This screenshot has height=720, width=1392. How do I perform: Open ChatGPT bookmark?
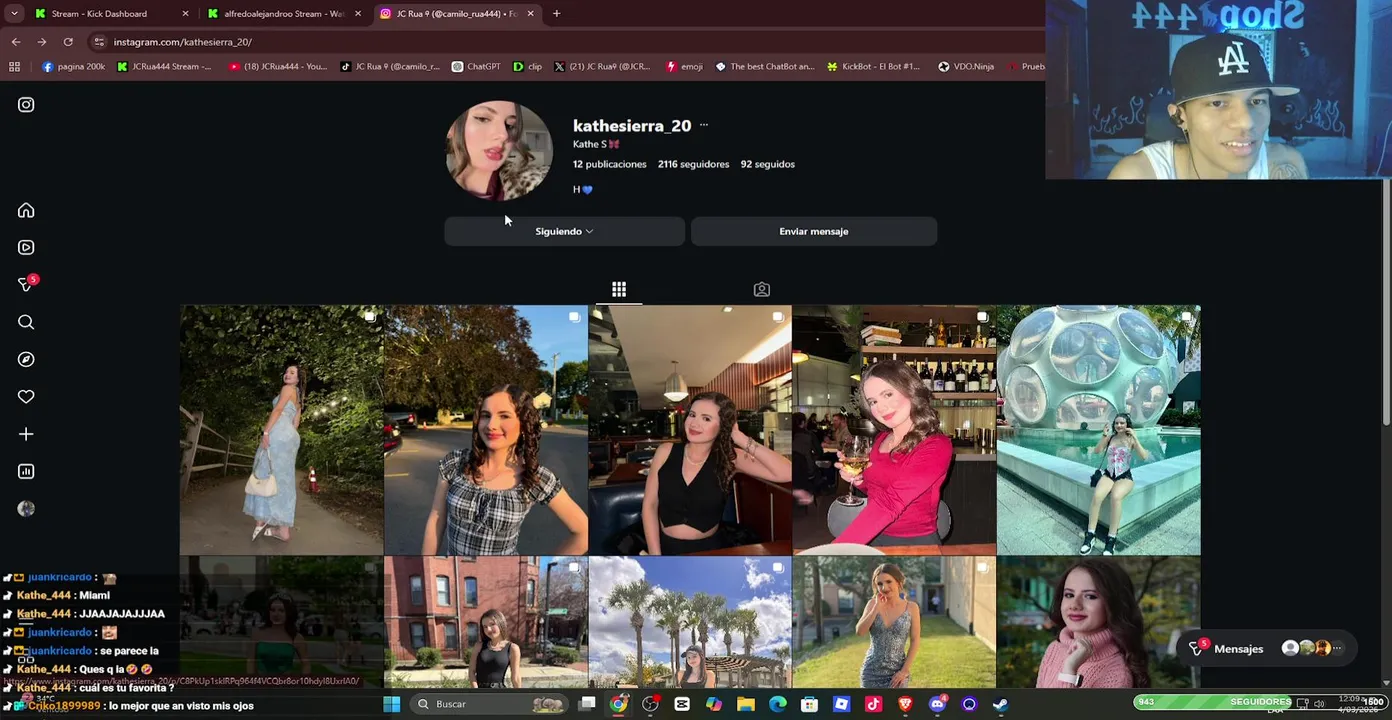[476, 67]
